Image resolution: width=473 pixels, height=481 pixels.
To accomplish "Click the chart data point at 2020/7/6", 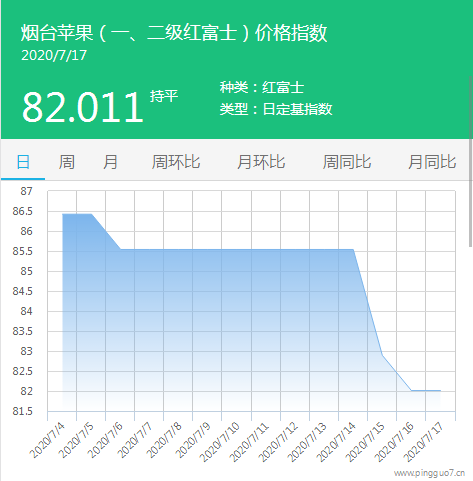I will (x=120, y=249).
